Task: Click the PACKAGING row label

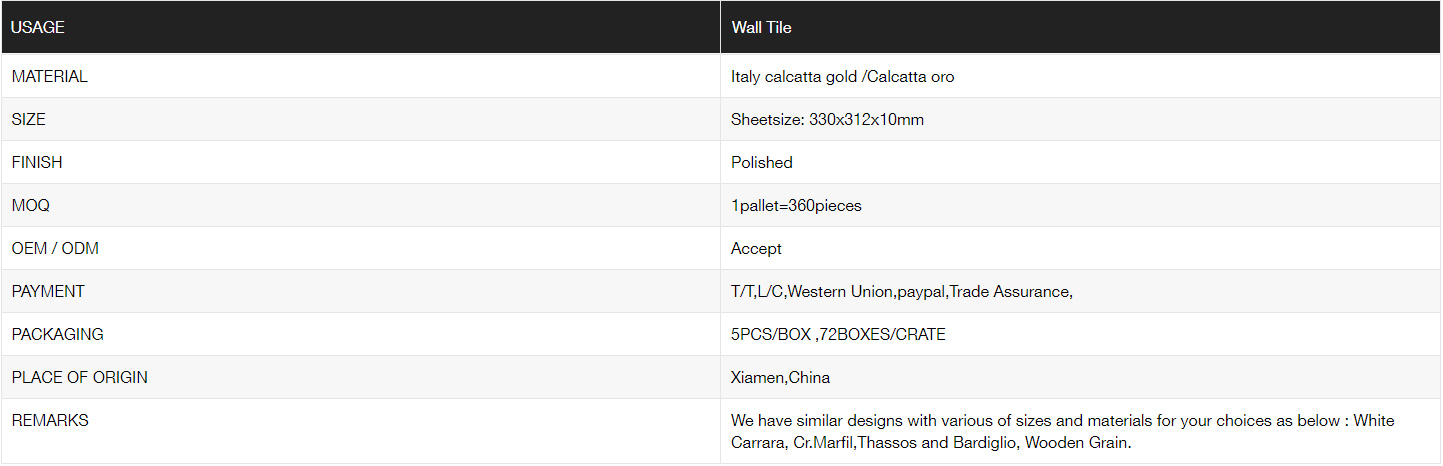Action: [58, 334]
